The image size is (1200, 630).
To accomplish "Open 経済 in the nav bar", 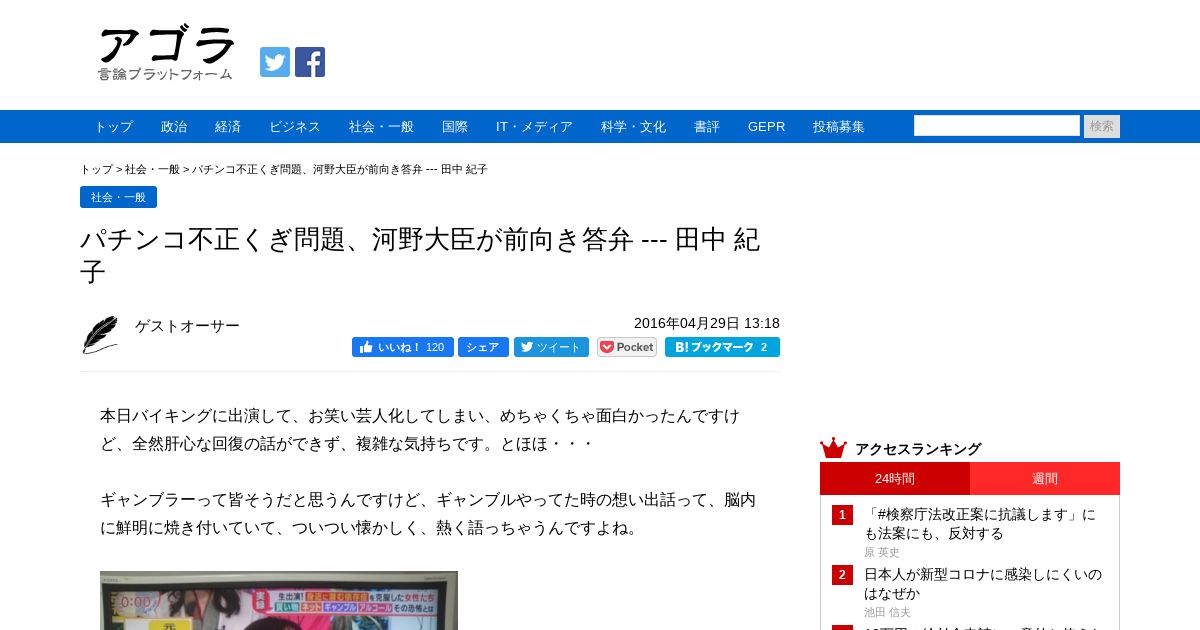I will point(228,127).
